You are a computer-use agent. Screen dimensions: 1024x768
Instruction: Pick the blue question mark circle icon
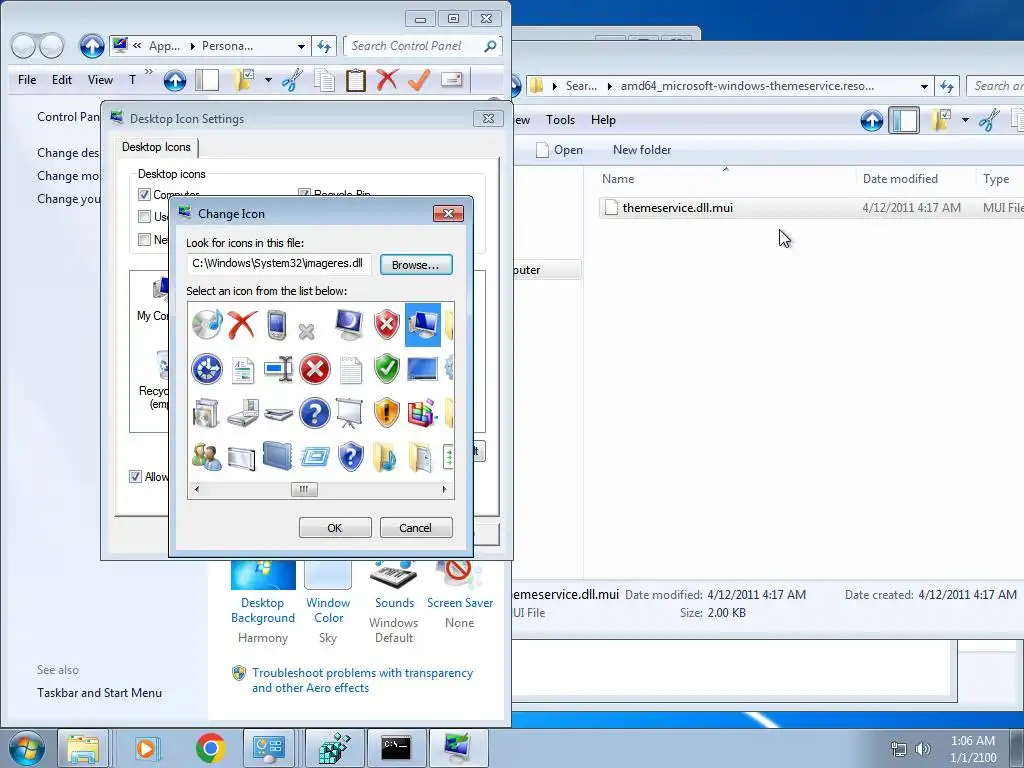pyautogui.click(x=315, y=413)
